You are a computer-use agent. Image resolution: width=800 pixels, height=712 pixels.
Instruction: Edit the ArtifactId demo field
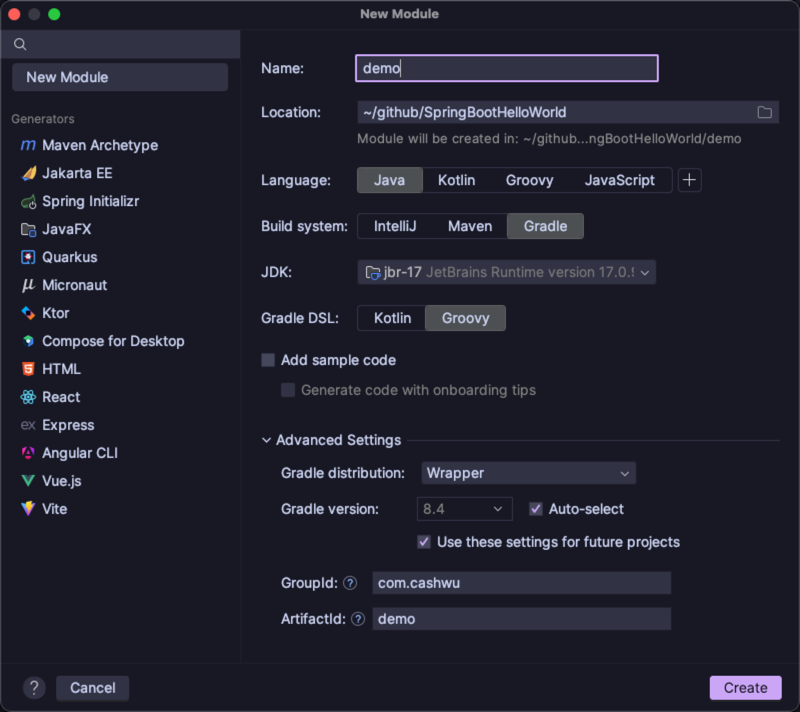point(521,619)
